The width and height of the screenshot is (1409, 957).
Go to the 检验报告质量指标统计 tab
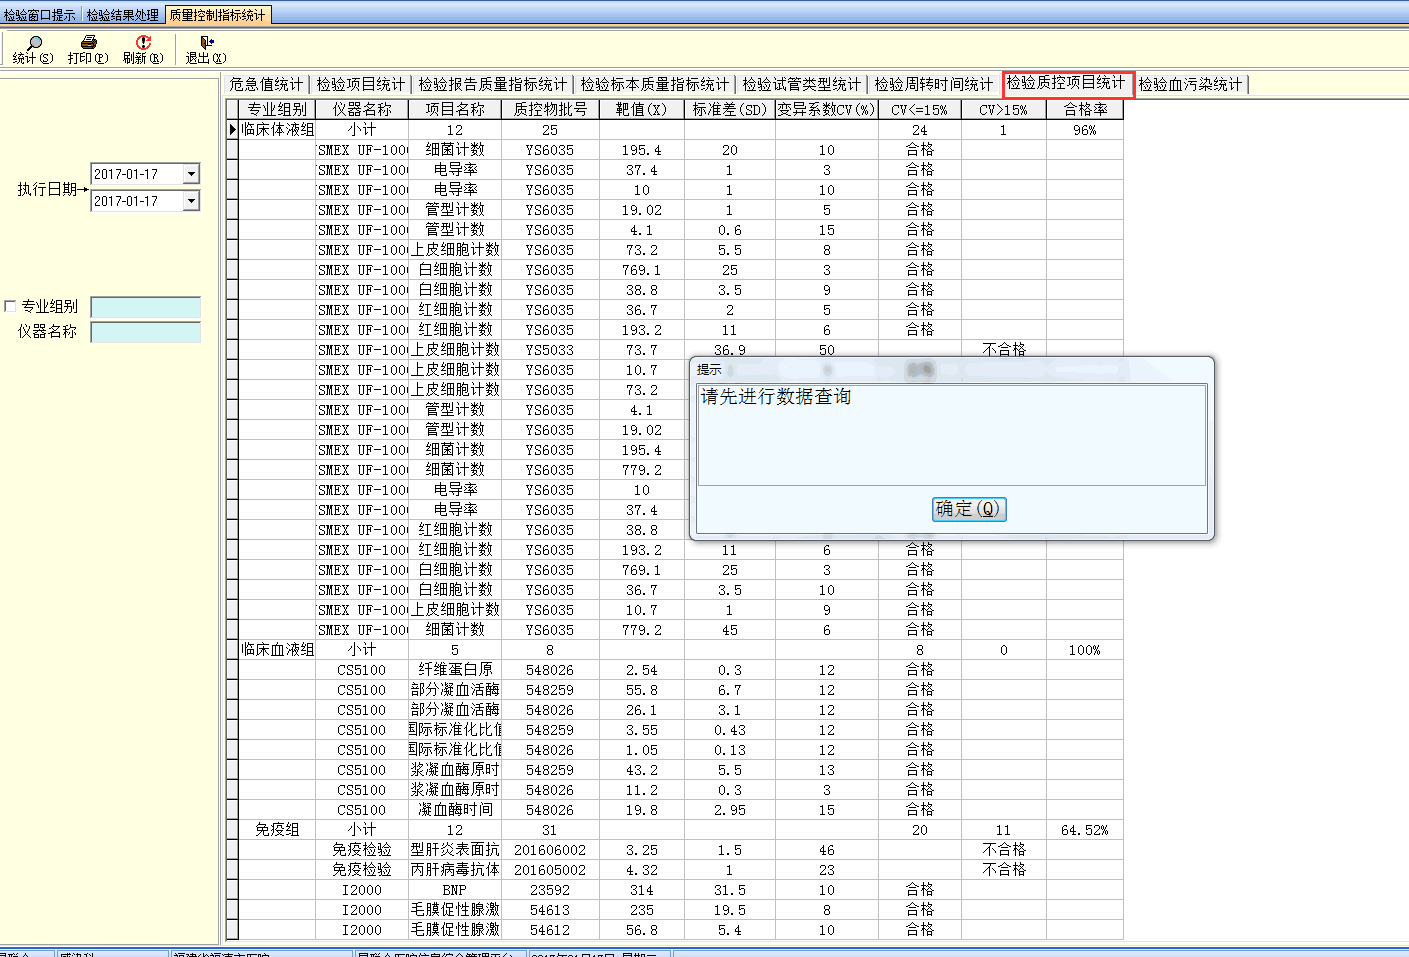[492, 84]
